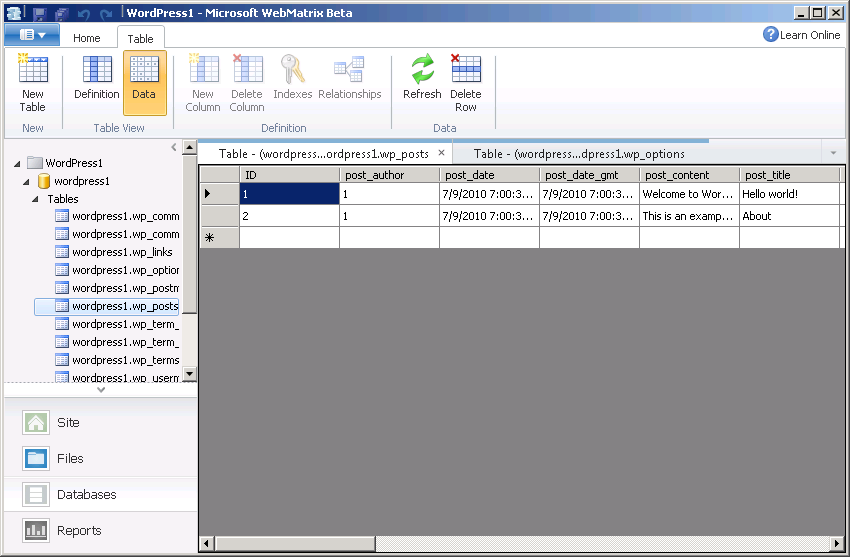This screenshot has height=557, width=850.
Task: Click the ID column header
Action: coord(289,174)
